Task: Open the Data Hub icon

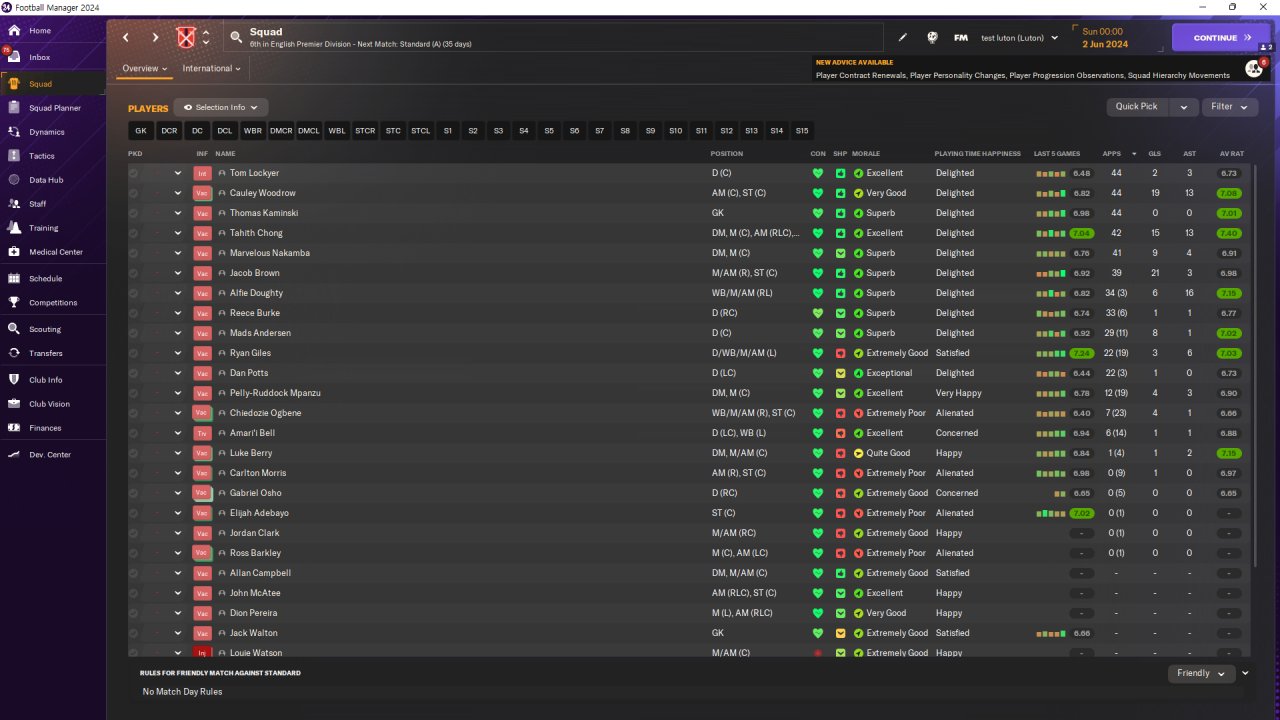Action: point(14,179)
